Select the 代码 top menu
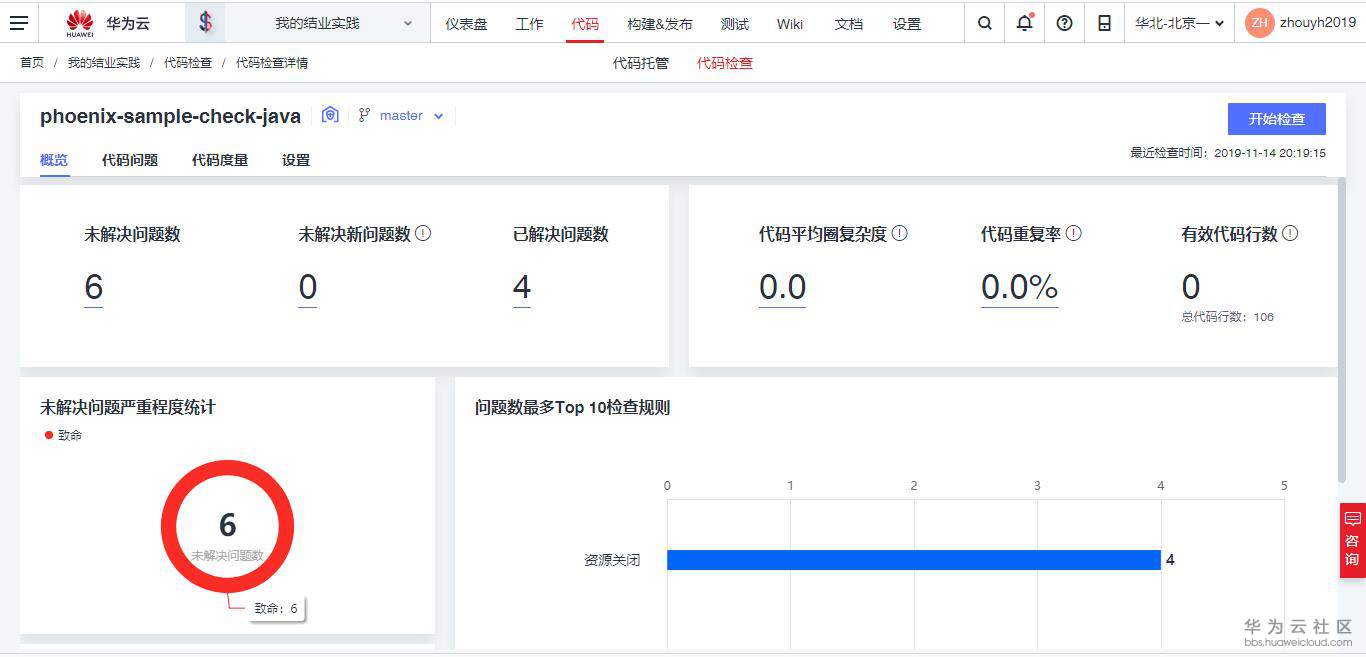The width and height of the screenshot is (1366, 657). pyautogui.click(x=585, y=24)
